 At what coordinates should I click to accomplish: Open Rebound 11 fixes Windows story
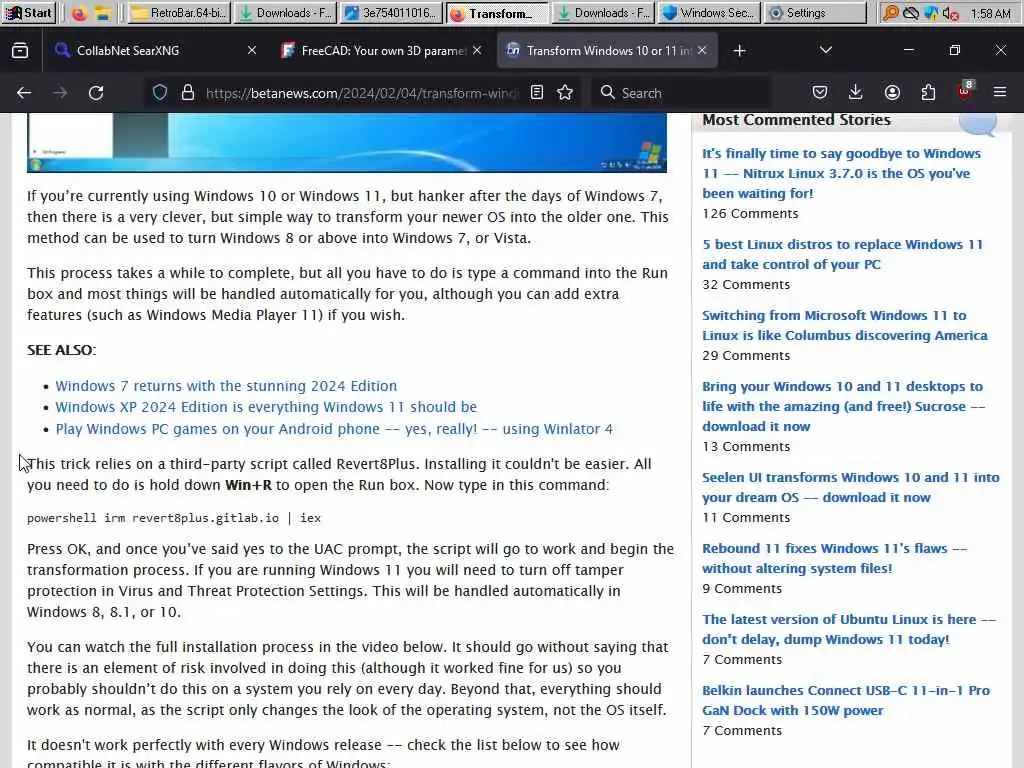[x=835, y=558]
